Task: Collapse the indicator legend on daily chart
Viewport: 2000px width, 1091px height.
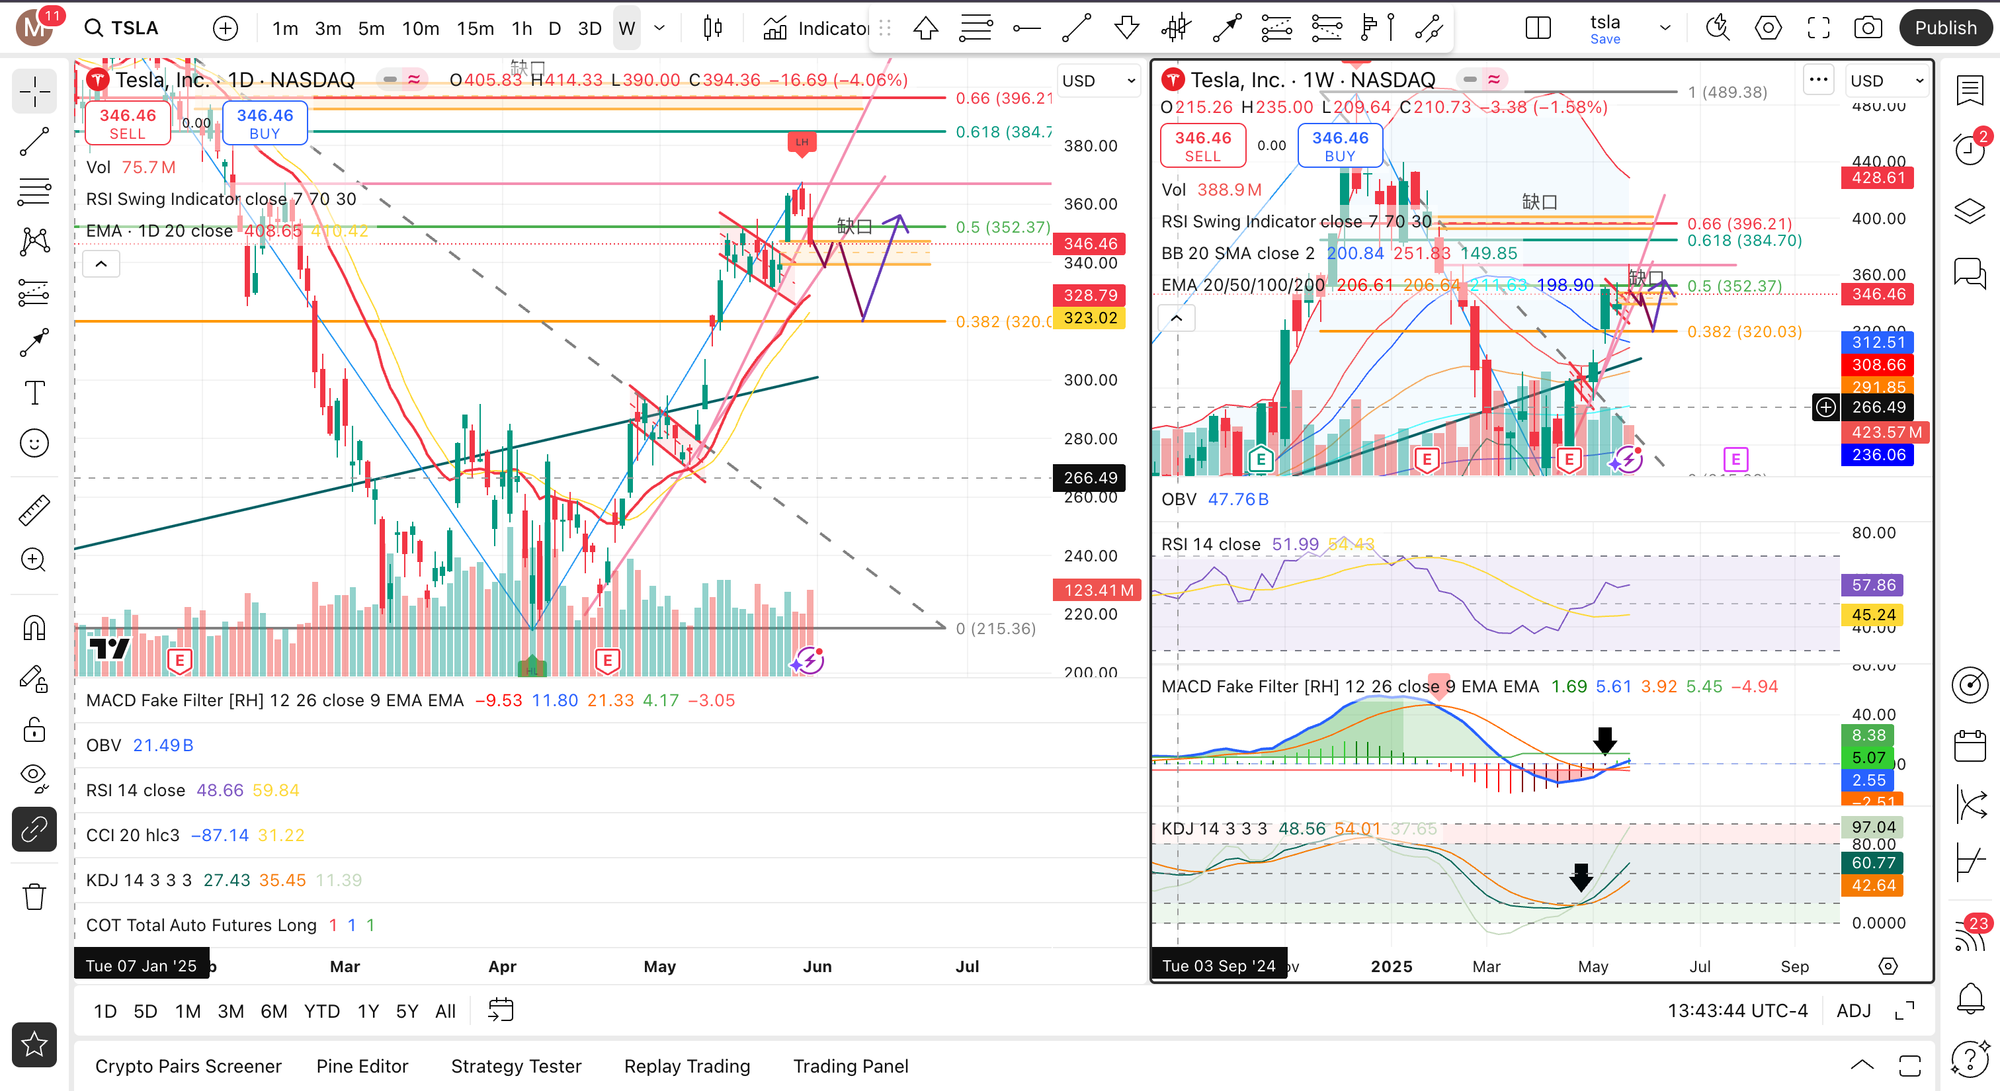Action: [101, 264]
